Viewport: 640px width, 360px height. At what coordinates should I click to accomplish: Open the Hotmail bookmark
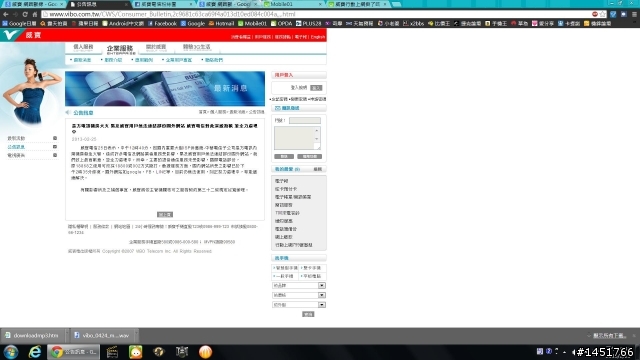[x=221, y=24]
